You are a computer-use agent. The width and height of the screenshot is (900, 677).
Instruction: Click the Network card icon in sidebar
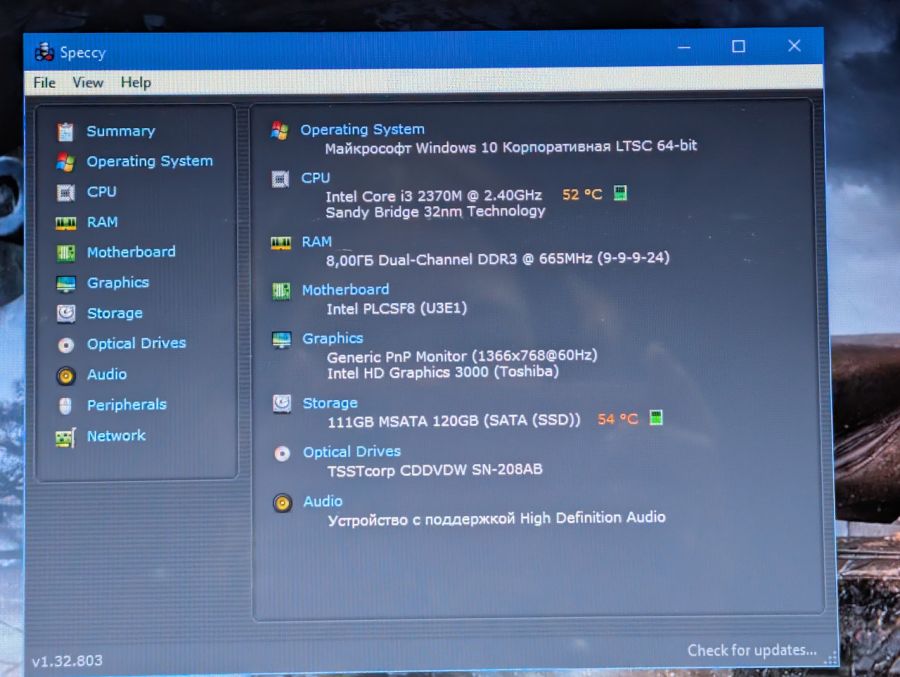pos(65,438)
